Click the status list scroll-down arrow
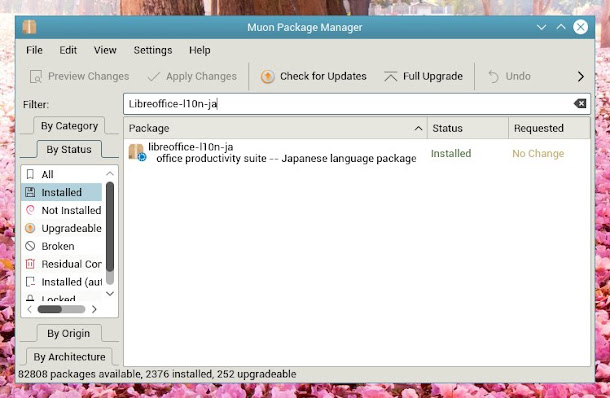The image size is (610, 398). click(x=110, y=294)
